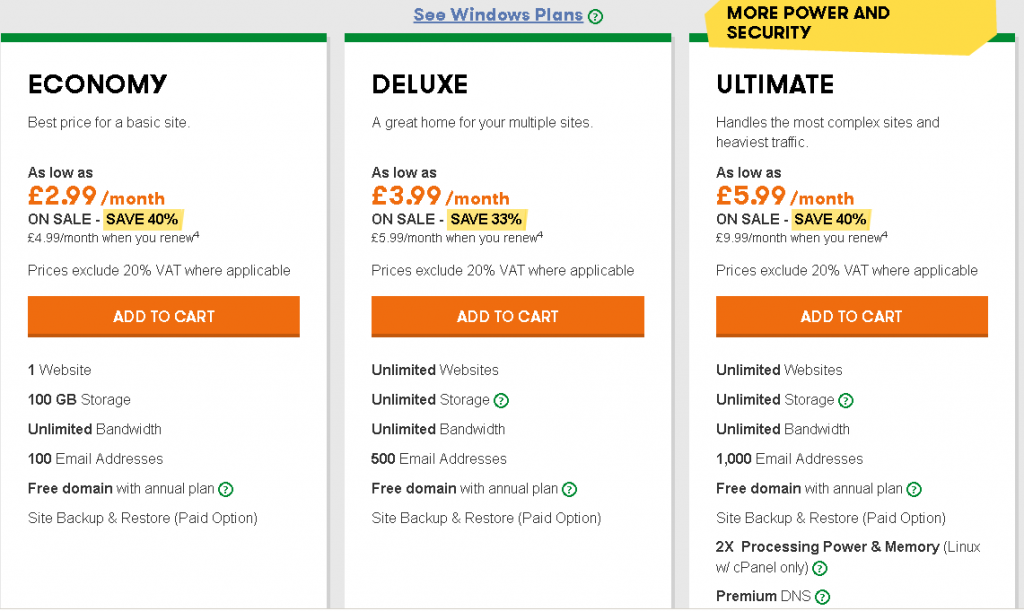Select the Ultimate plan heading
The height and width of the screenshot is (611, 1024).
pos(775,84)
